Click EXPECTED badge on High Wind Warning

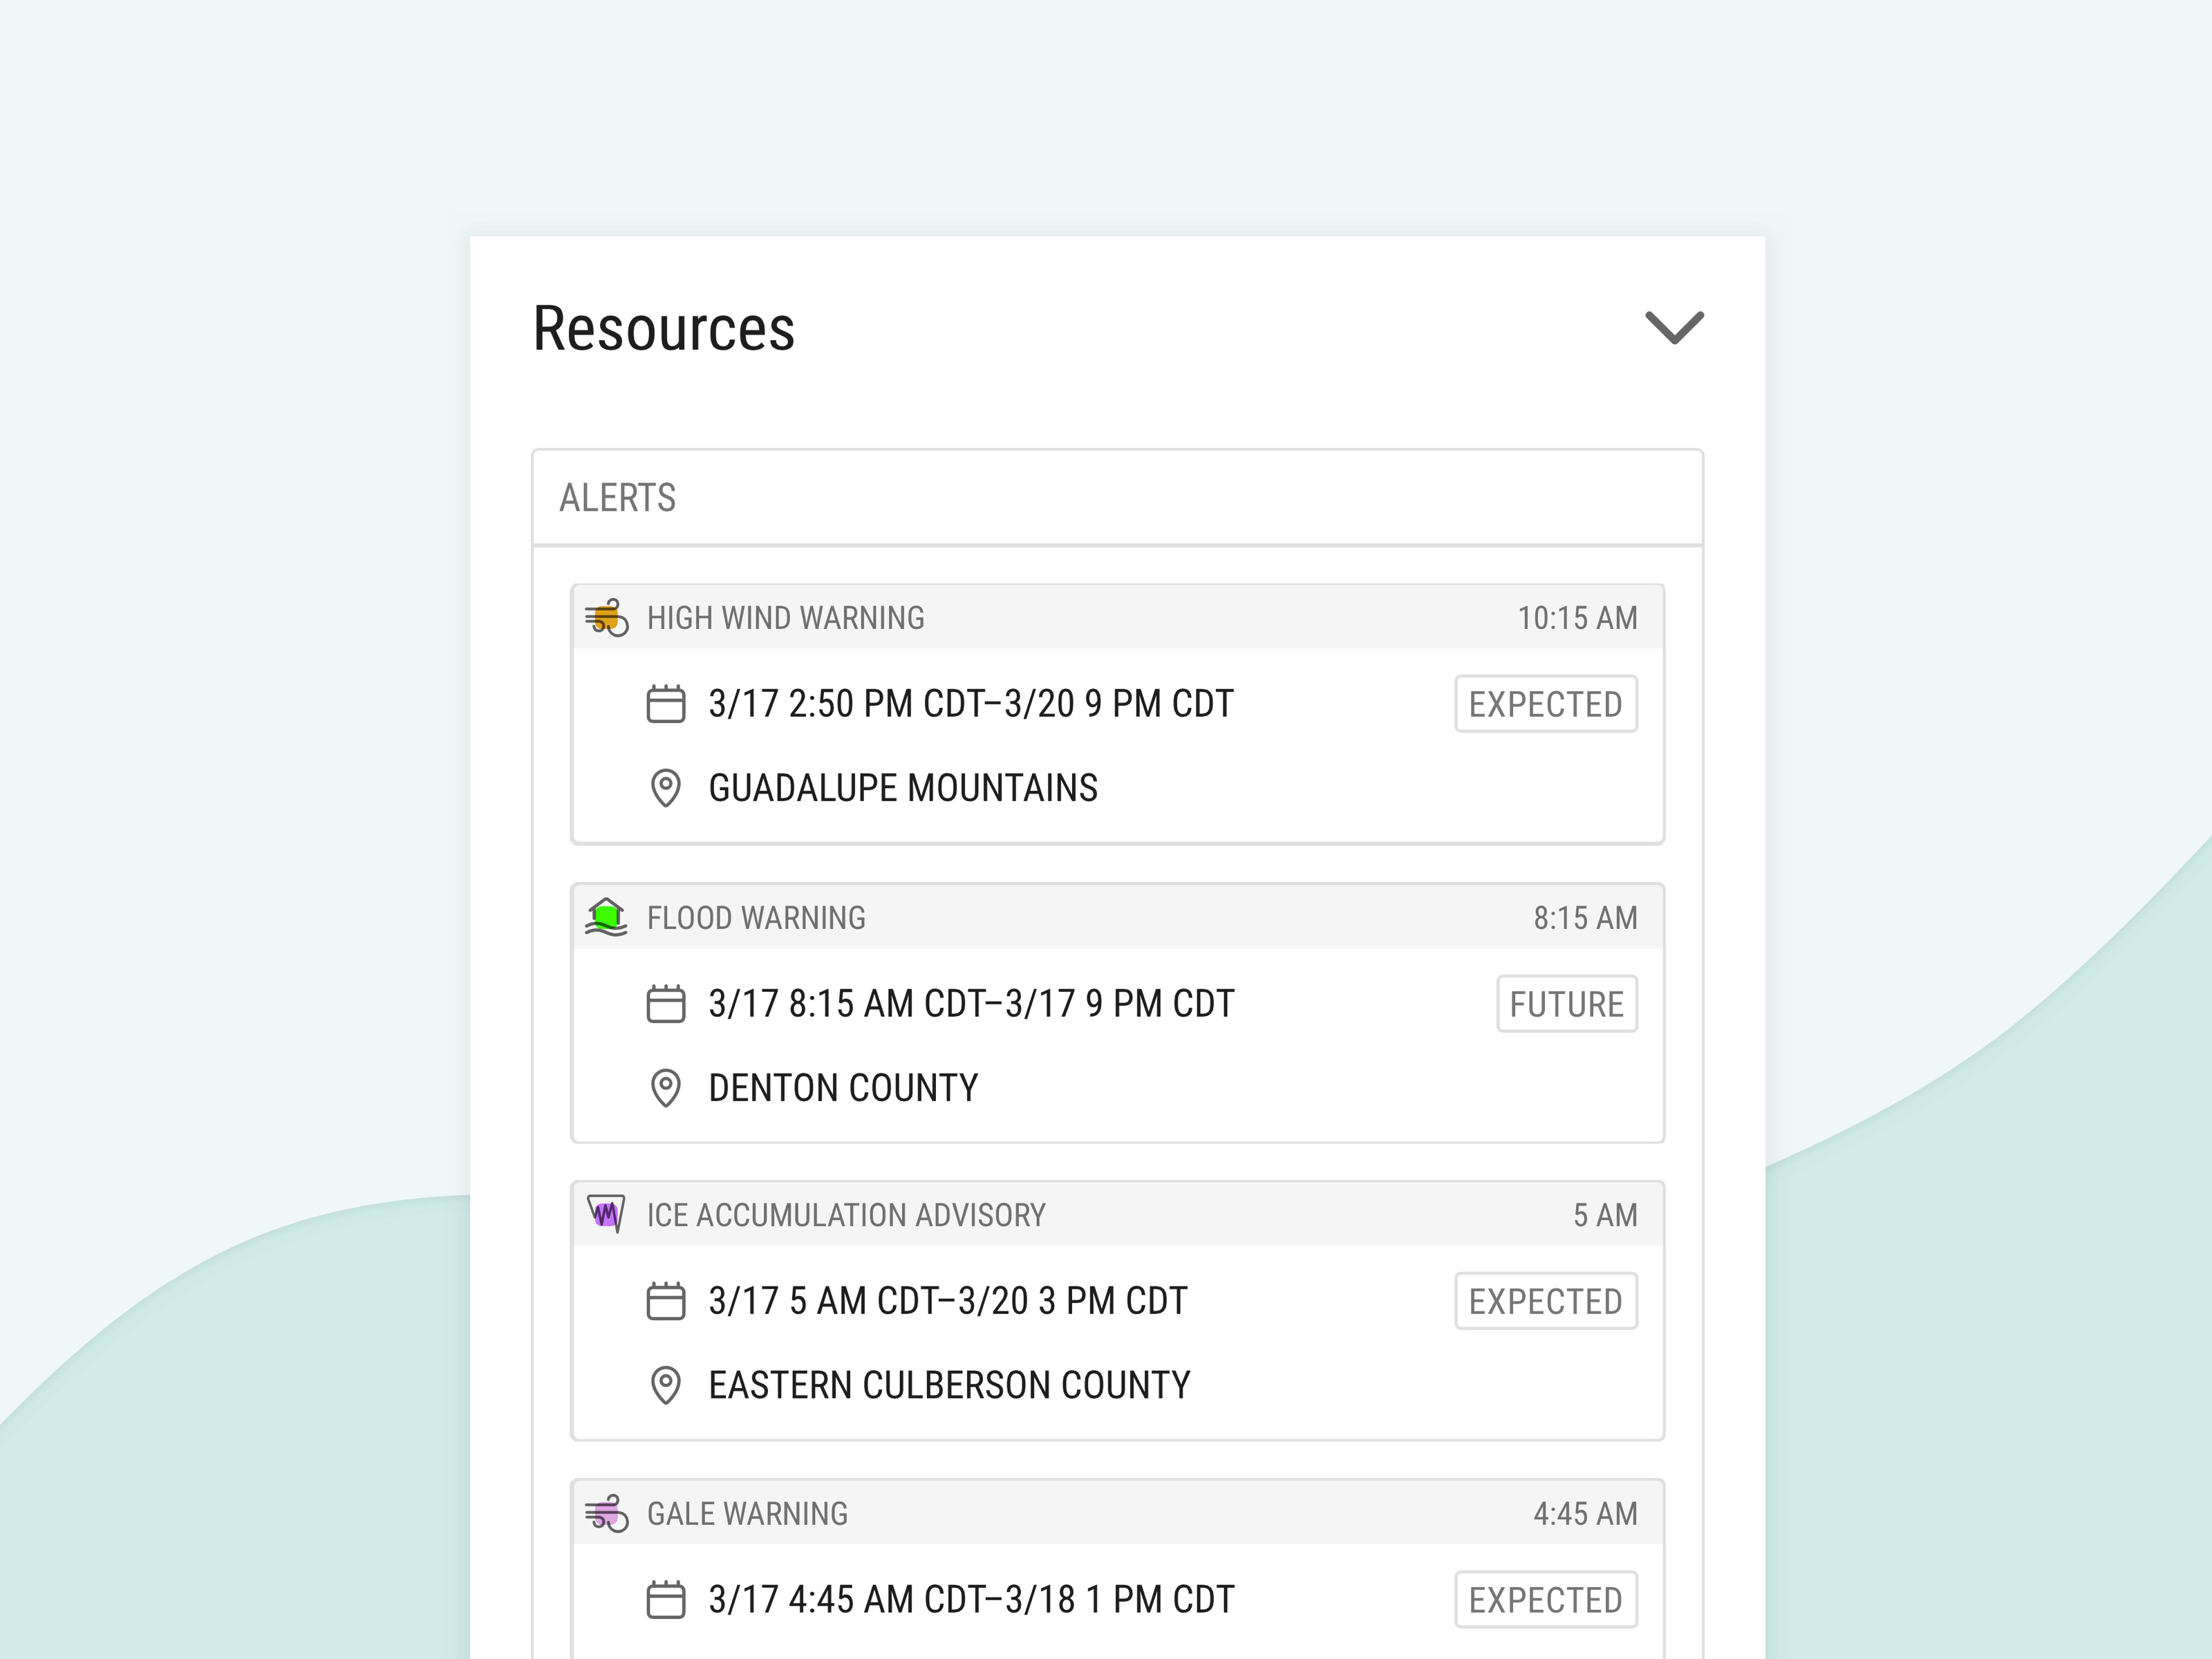coord(1545,704)
